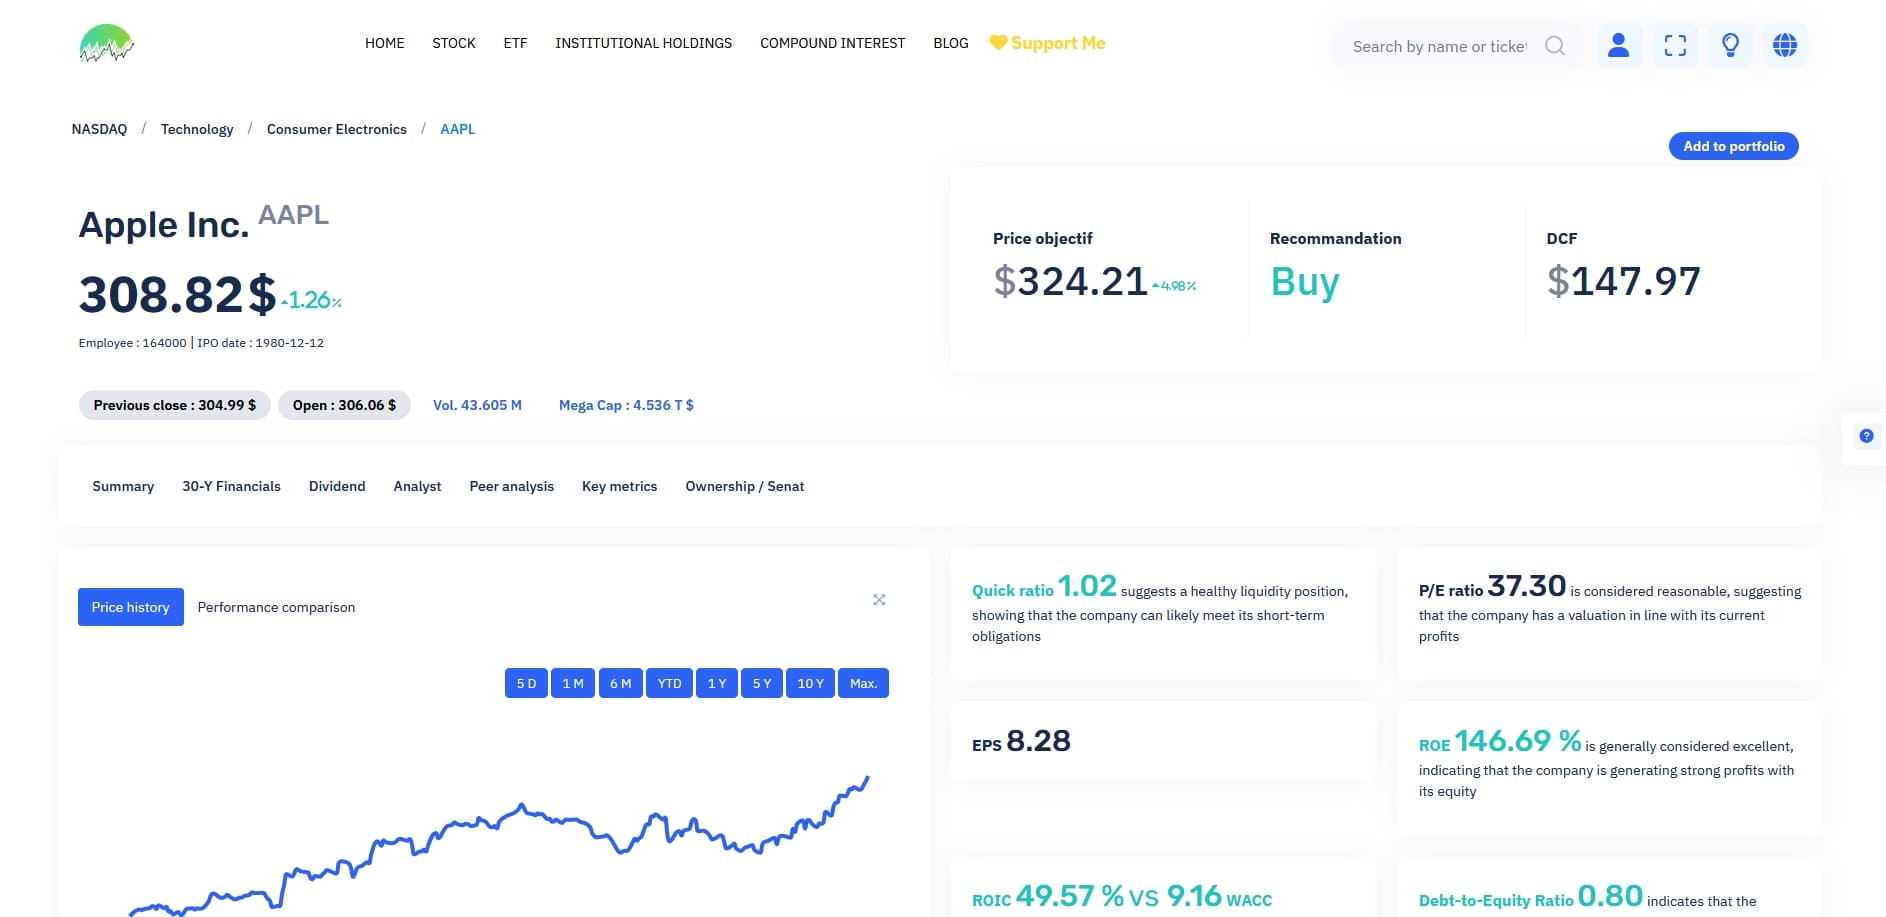The height and width of the screenshot is (917, 1886).
Task: Click the AAPL breadcrumb link
Action: coord(457,129)
